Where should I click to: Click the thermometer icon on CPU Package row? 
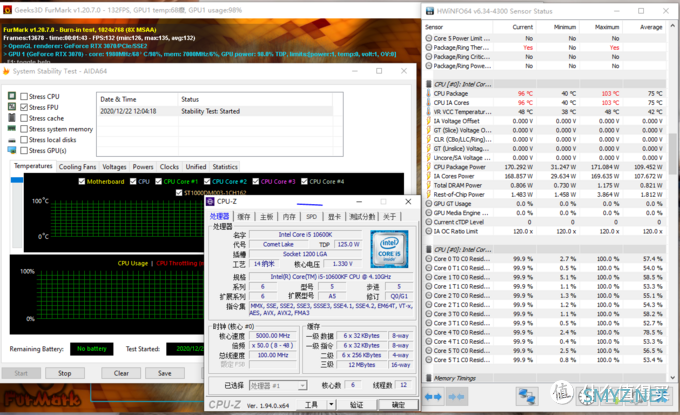(428, 93)
